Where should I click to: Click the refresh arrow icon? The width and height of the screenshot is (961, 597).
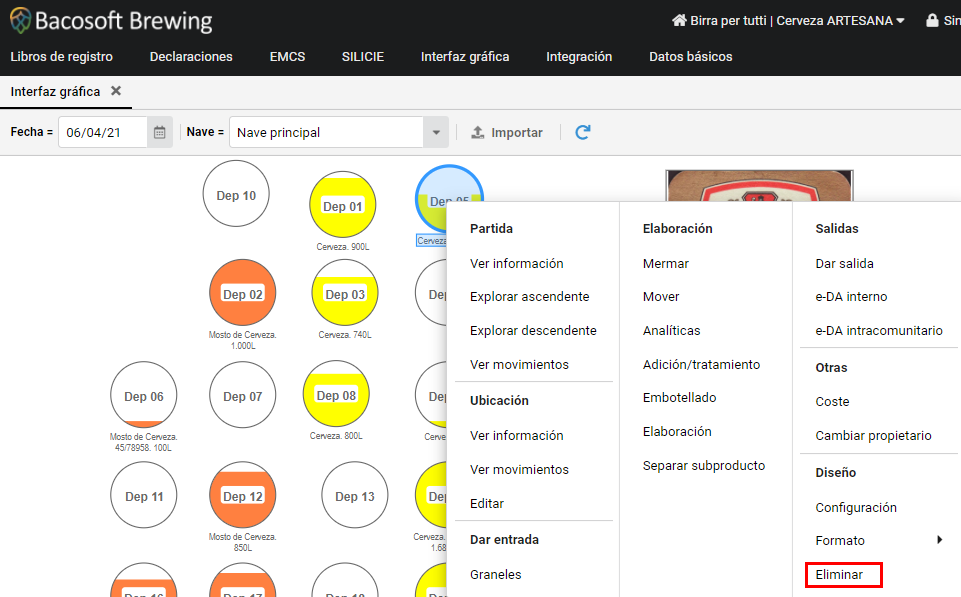point(583,132)
